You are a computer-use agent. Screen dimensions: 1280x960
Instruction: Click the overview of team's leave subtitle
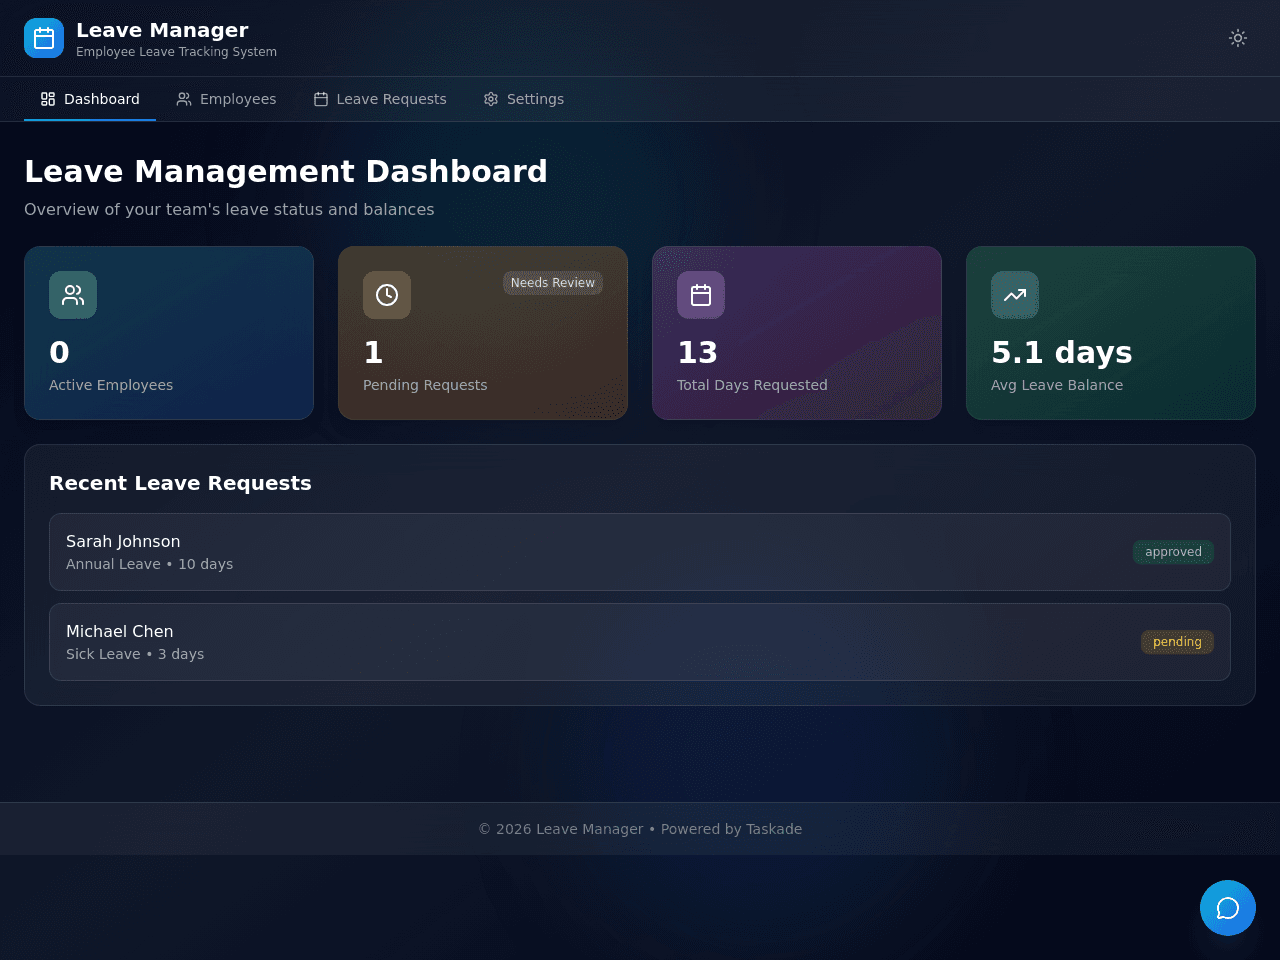click(229, 209)
